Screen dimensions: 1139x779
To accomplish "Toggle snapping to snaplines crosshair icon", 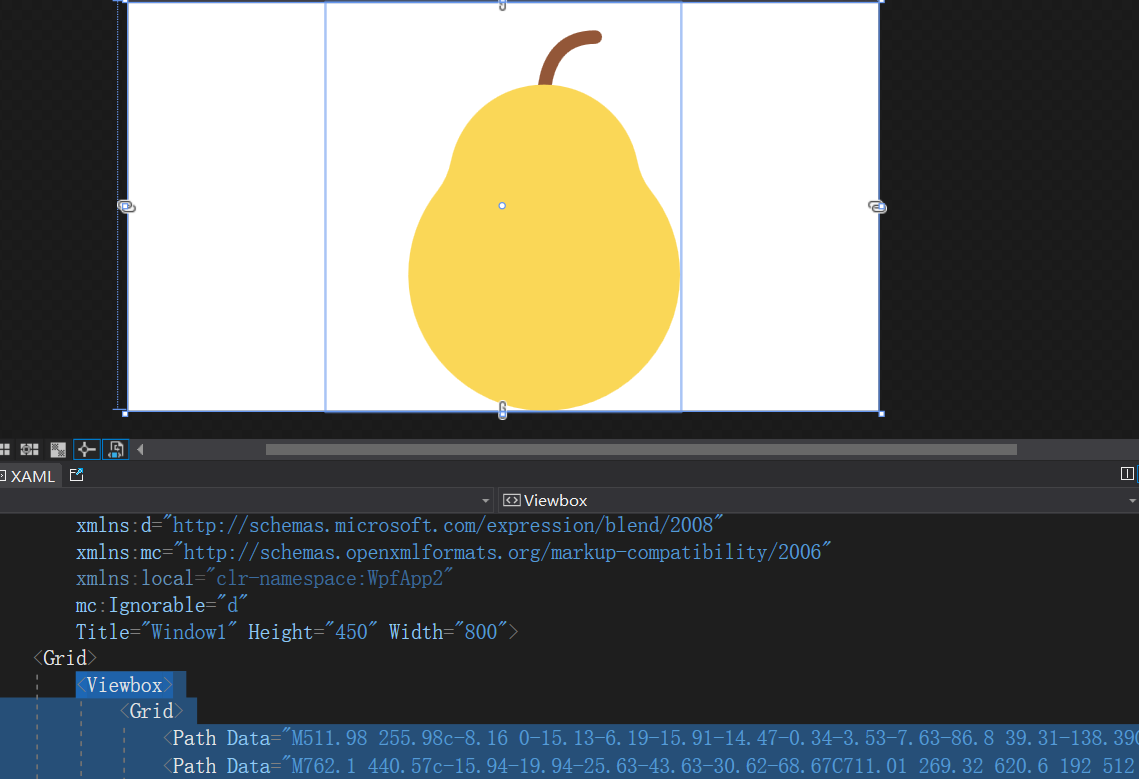I will coord(86,450).
